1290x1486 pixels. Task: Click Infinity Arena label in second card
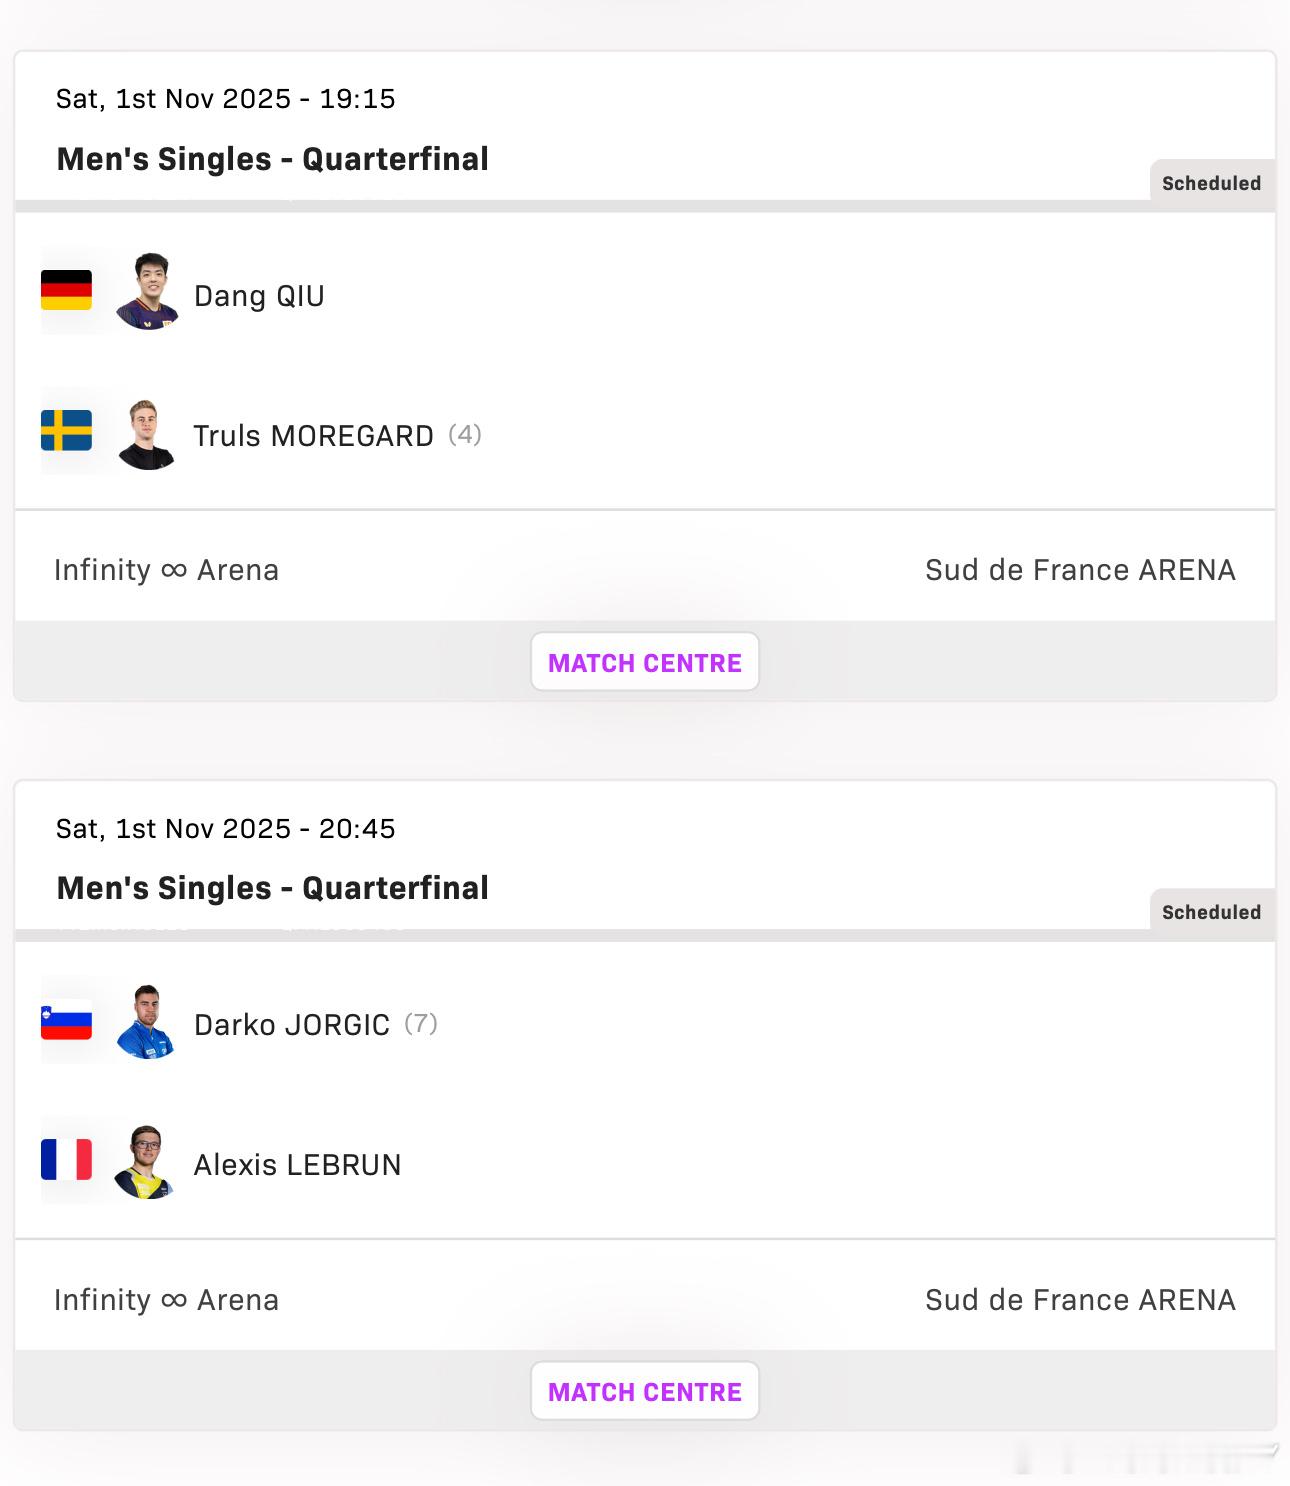coord(166,1300)
